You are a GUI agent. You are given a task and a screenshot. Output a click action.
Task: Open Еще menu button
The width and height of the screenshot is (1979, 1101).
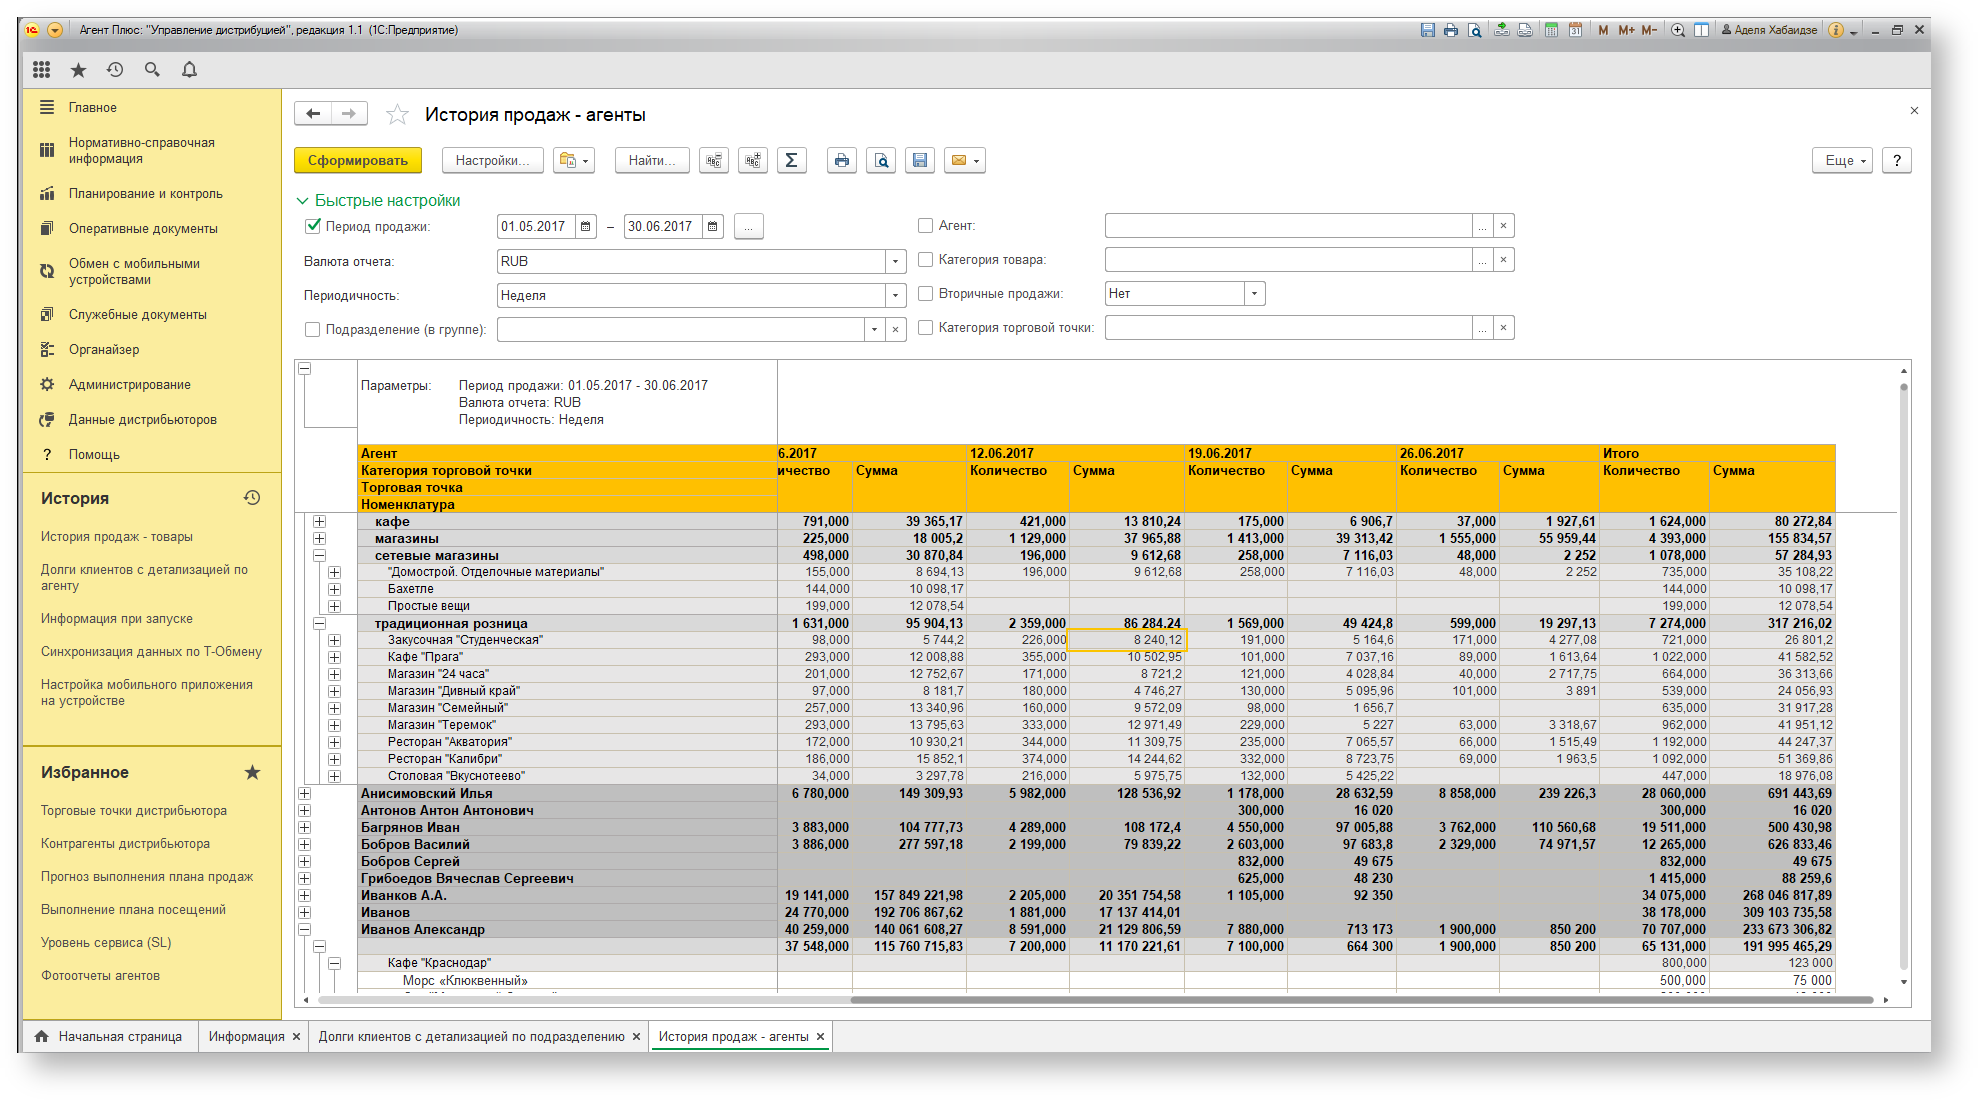click(x=1842, y=160)
